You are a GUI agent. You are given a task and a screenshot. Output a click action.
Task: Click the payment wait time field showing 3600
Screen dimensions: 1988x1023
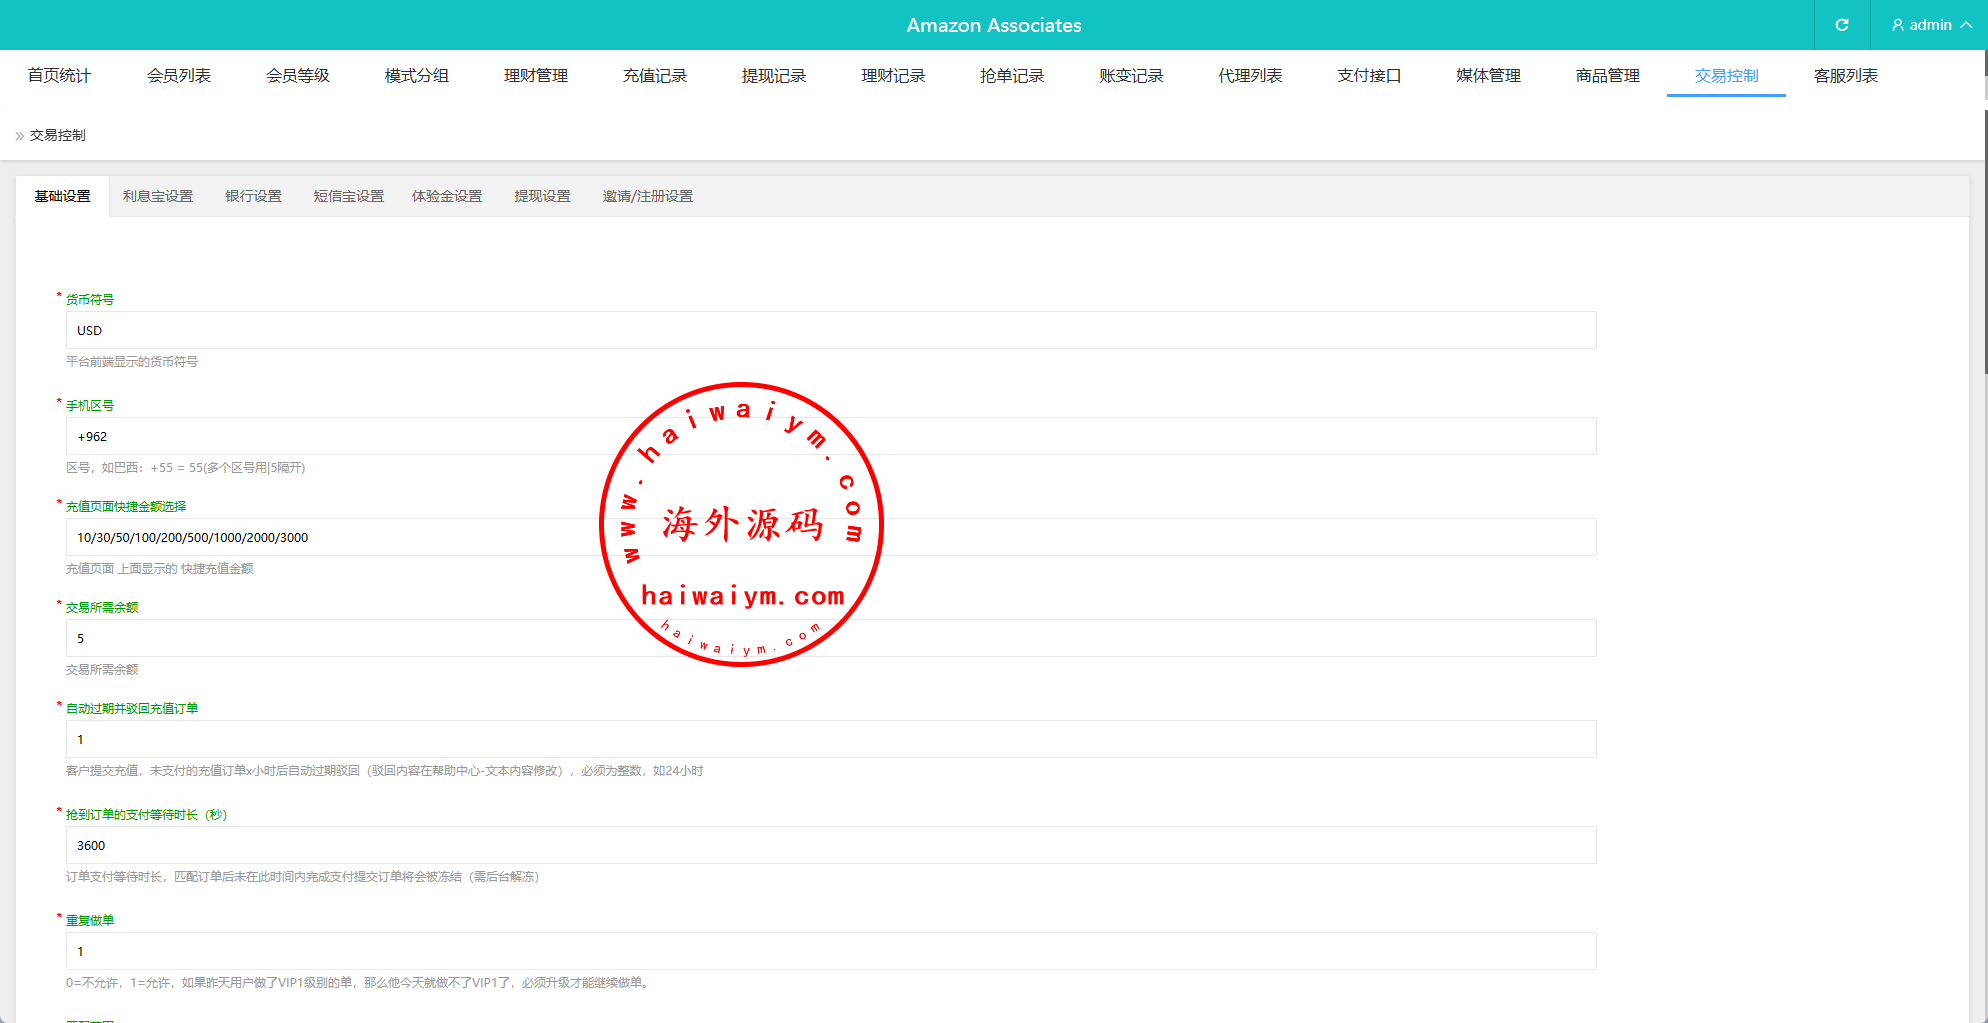(x=830, y=845)
